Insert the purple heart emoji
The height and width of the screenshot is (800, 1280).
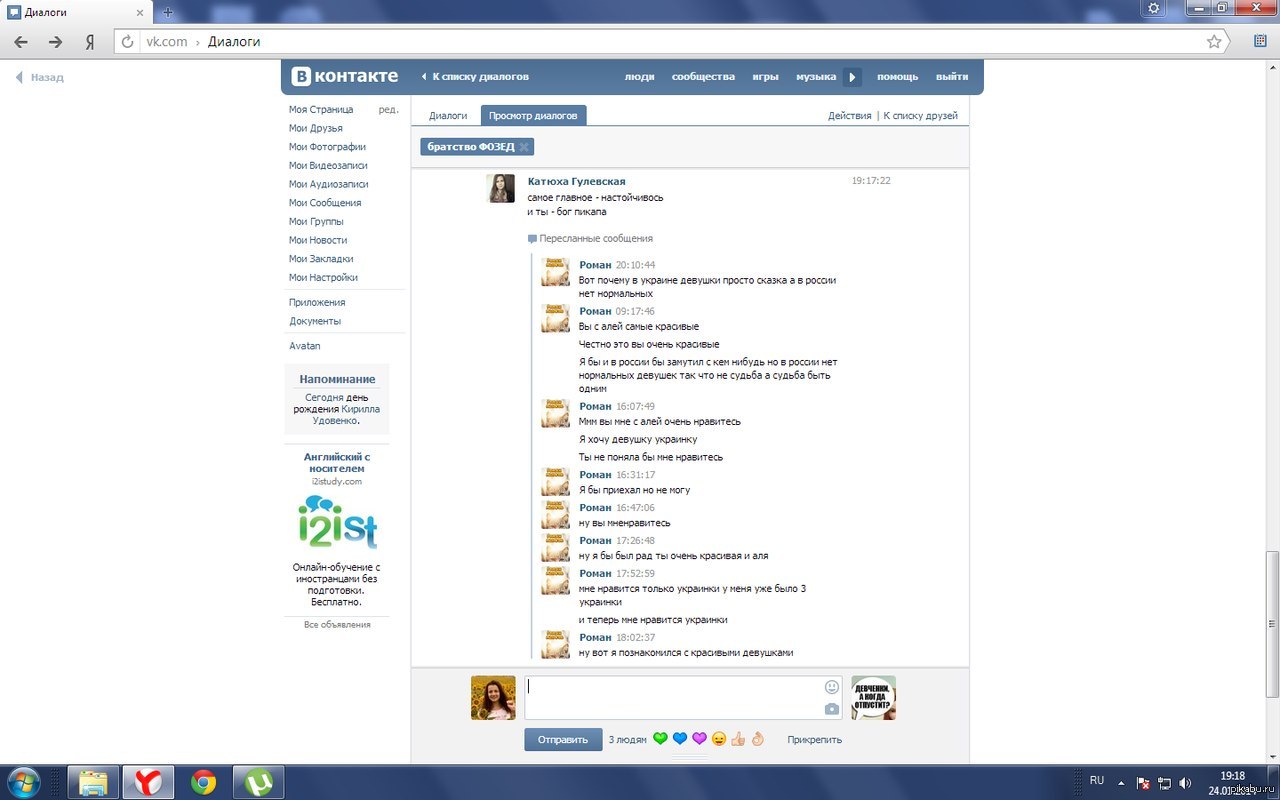(x=699, y=739)
